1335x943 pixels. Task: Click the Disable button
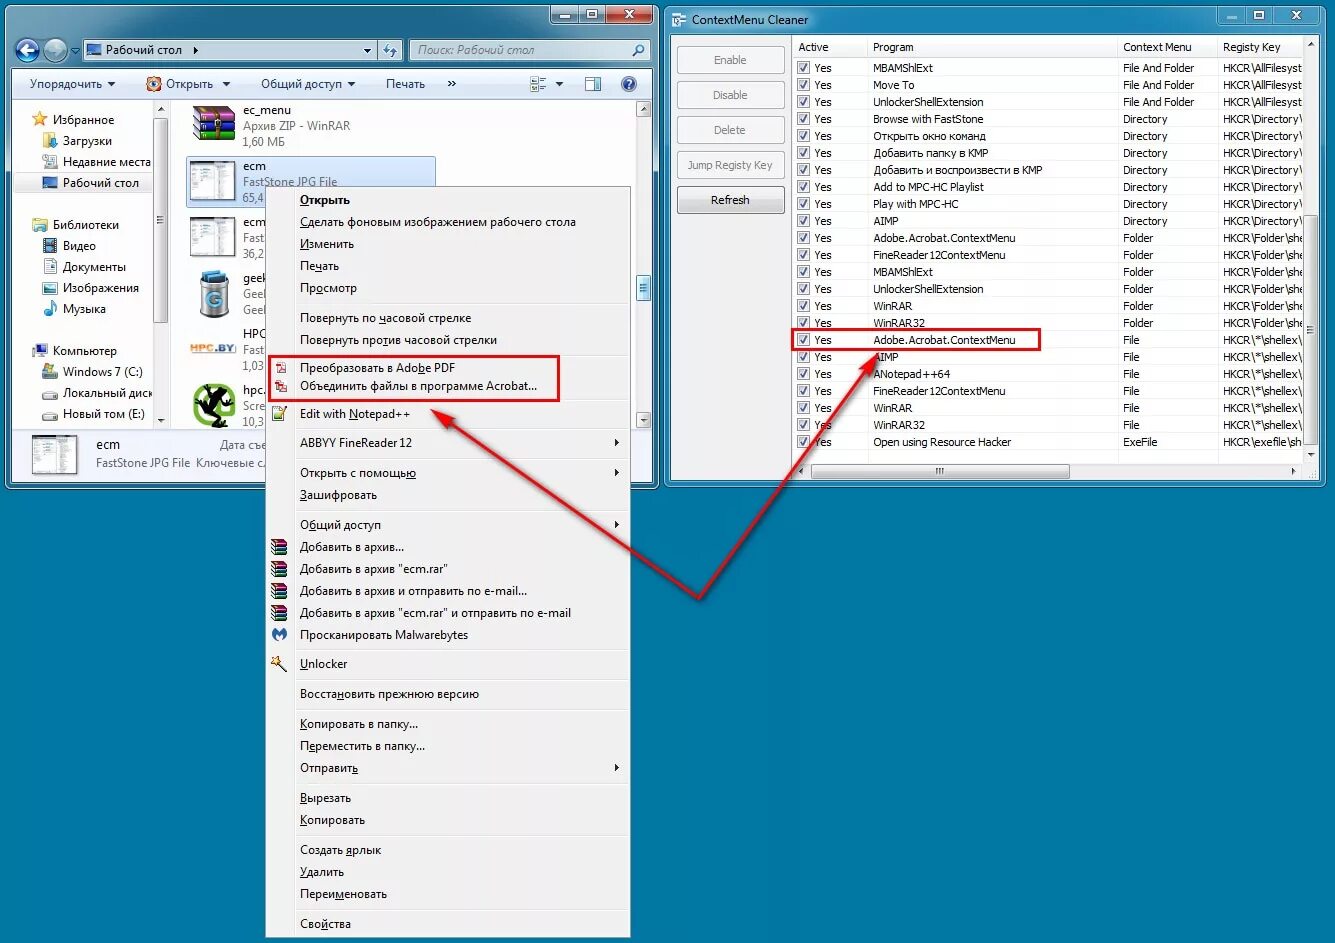point(730,95)
